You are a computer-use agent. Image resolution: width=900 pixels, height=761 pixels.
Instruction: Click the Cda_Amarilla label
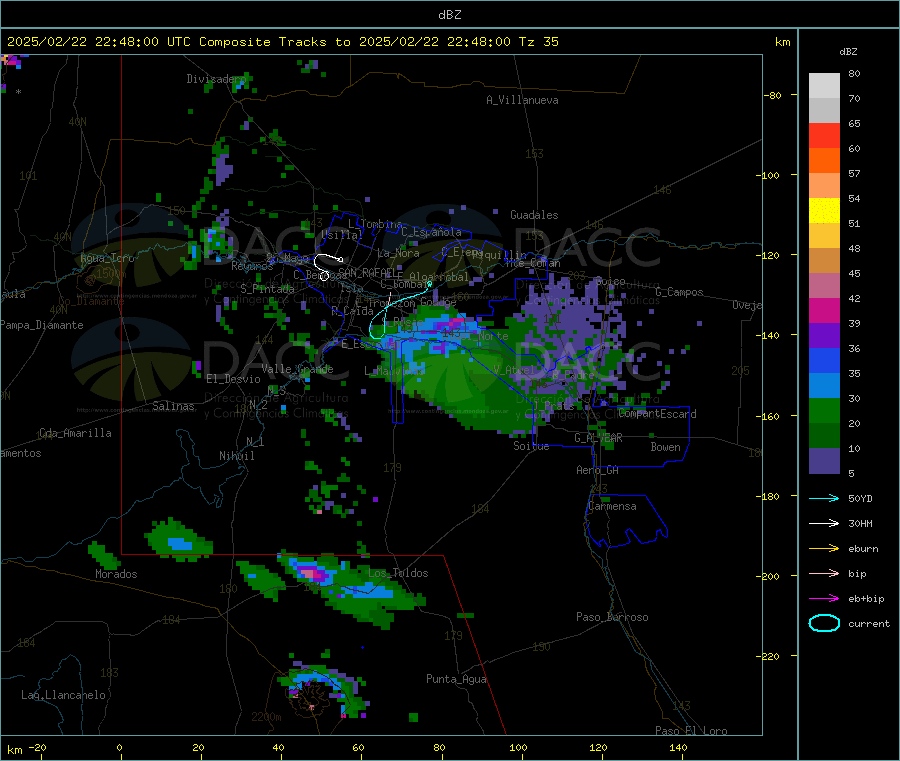tap(75, 433)
